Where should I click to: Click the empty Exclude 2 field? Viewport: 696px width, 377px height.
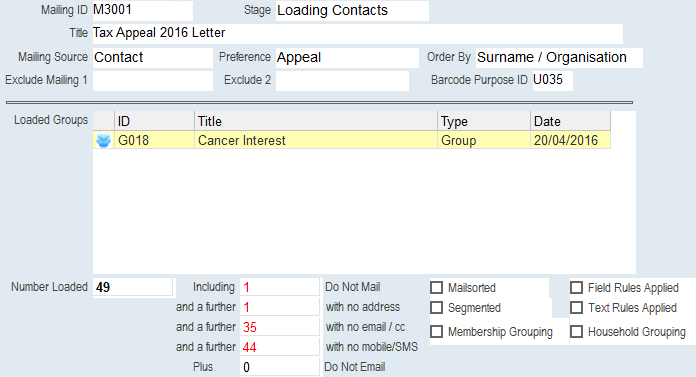342,81
